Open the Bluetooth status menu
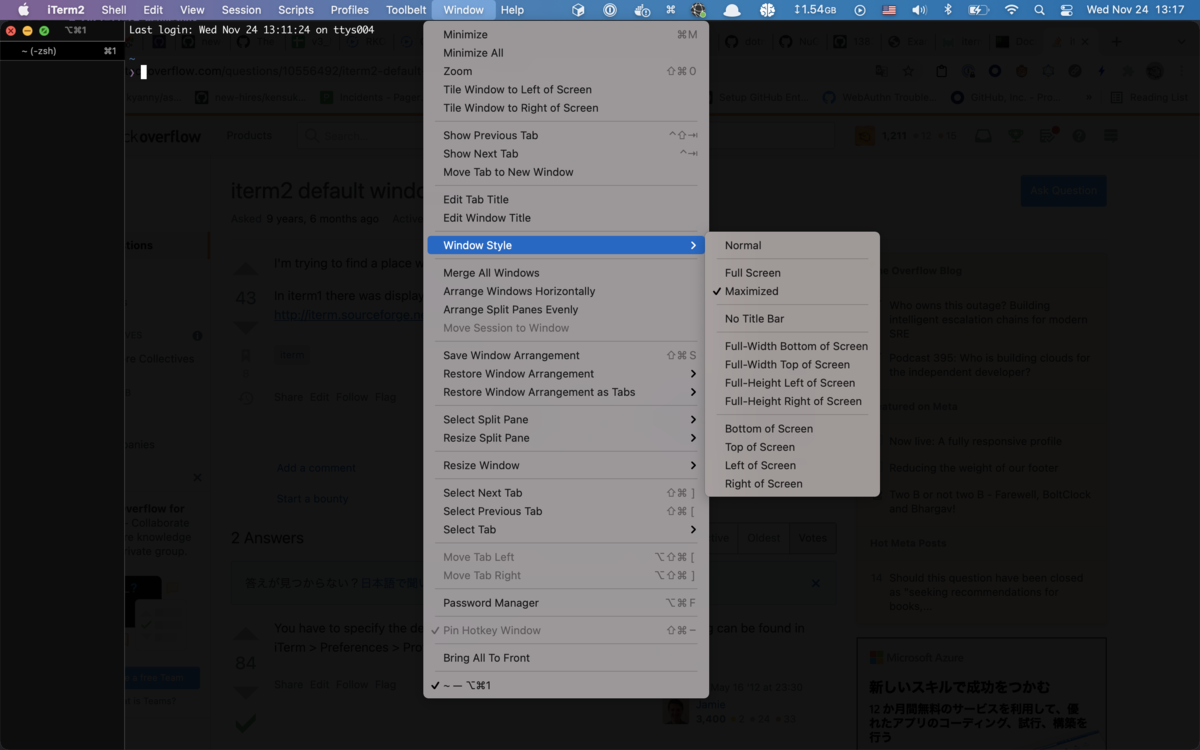The width and height of the screenshot is (1200, 750). (948, 10)
